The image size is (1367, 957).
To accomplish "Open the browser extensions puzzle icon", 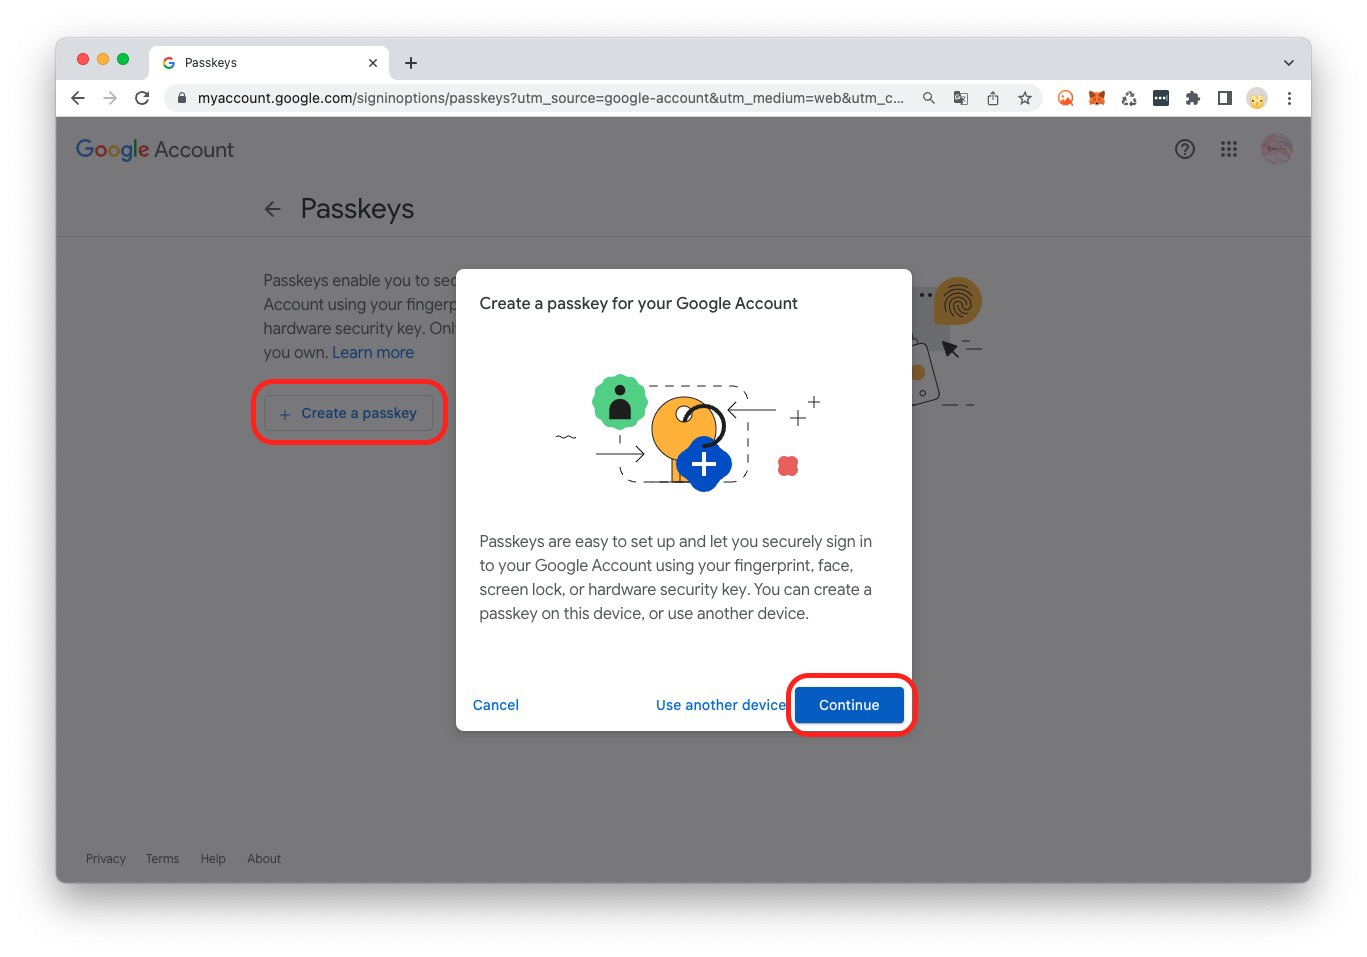I will [x=1192, y=98].
